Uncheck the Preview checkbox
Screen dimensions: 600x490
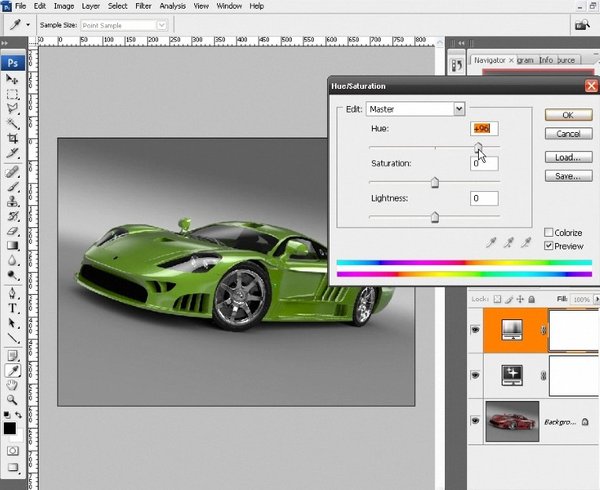[x=549, y=245]
